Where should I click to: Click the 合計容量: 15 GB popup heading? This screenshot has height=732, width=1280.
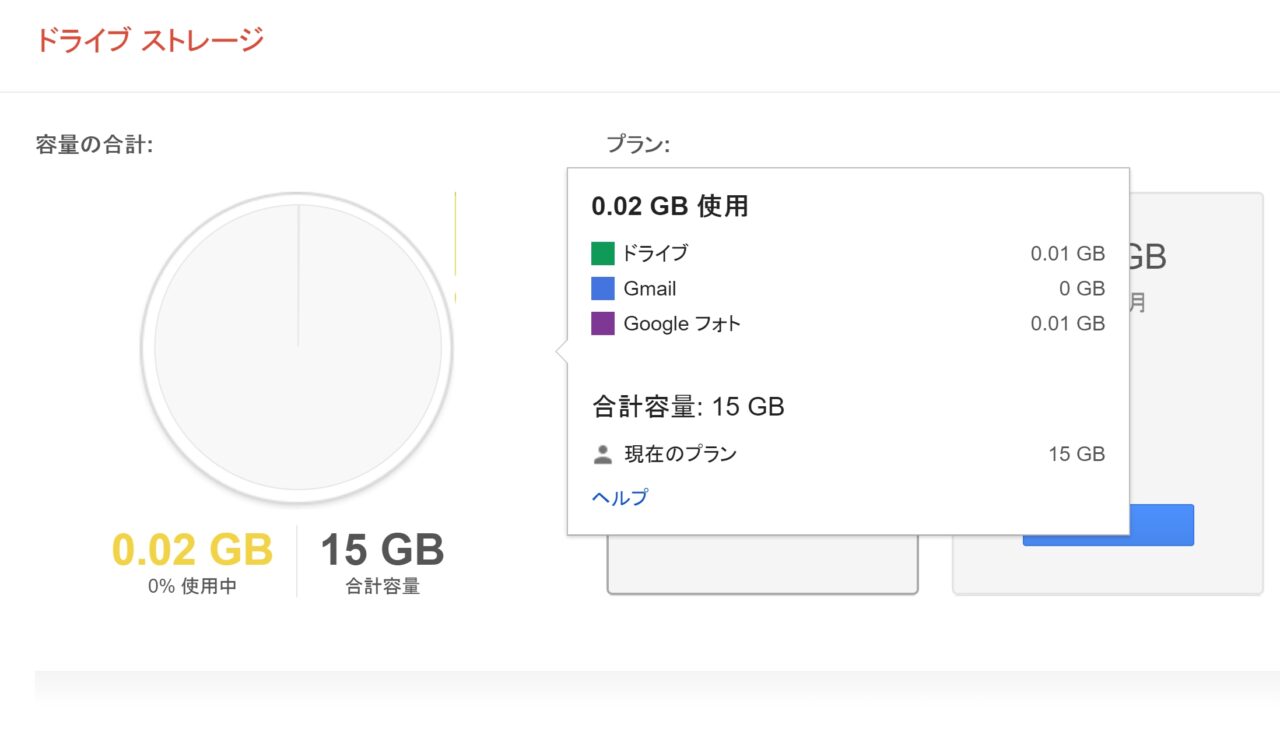688,407
